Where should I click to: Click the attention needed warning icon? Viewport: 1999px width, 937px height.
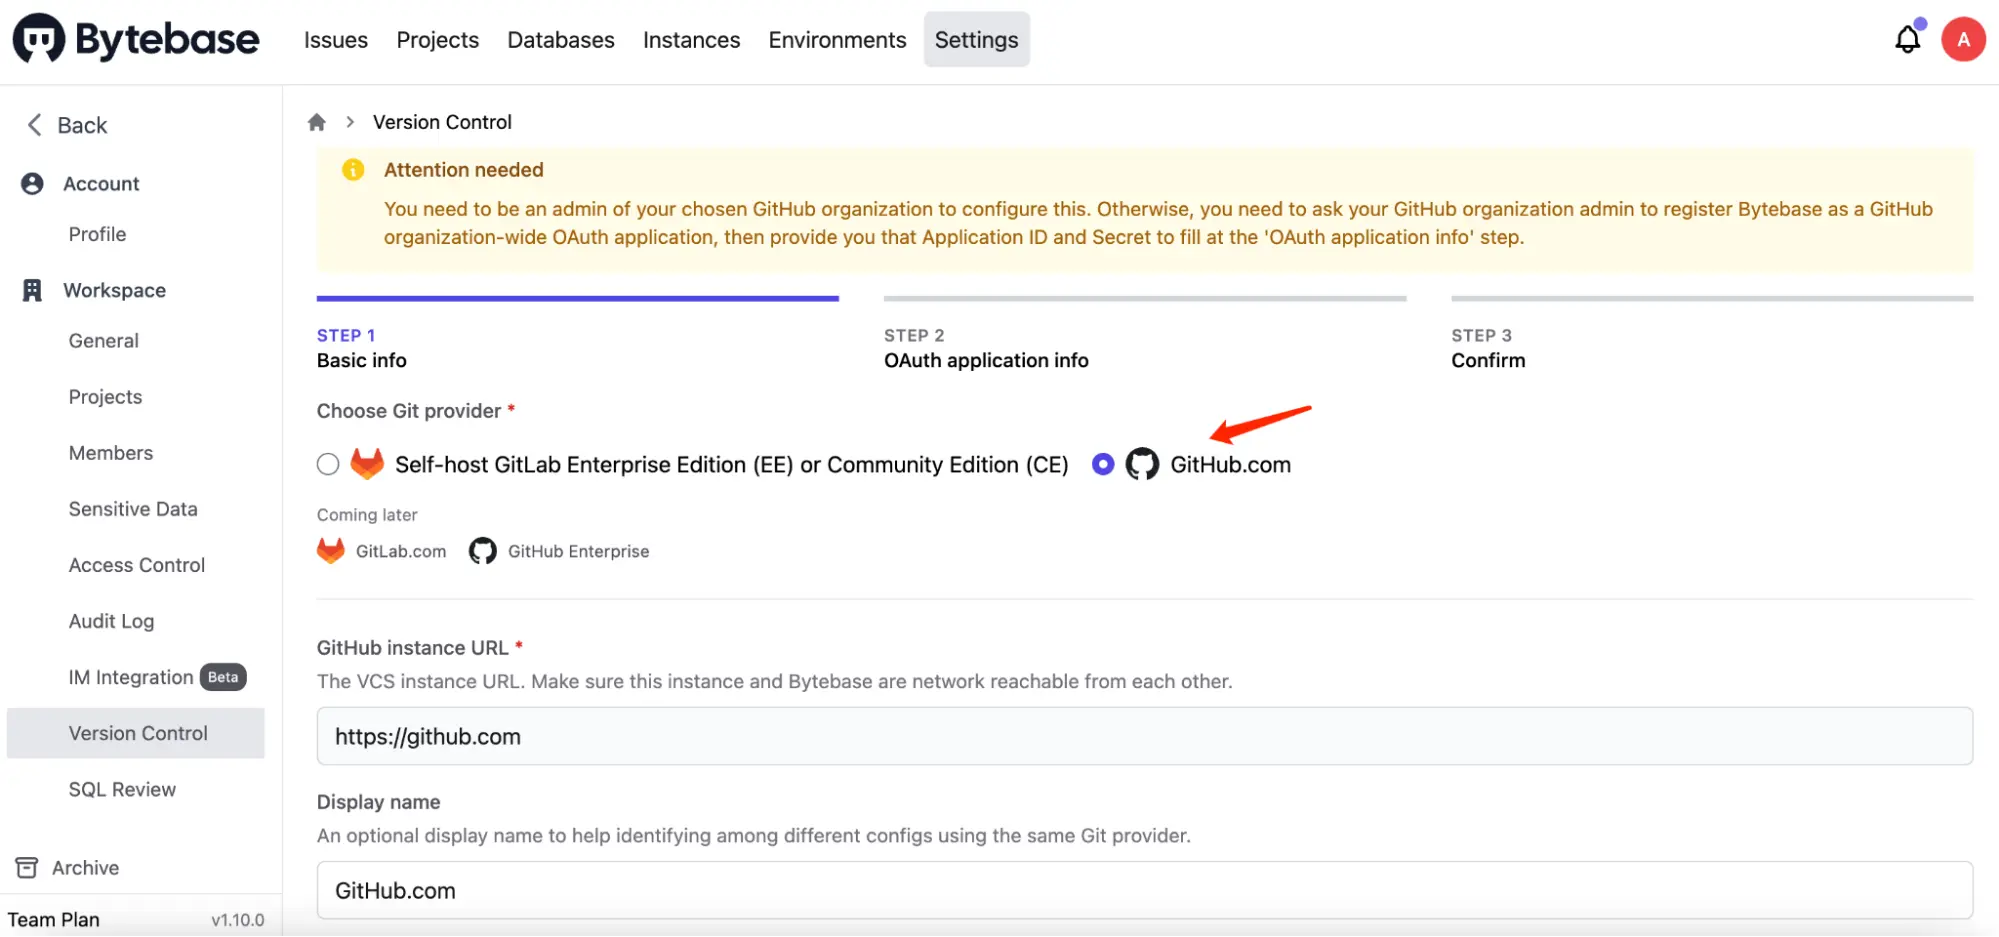point(352,169)
